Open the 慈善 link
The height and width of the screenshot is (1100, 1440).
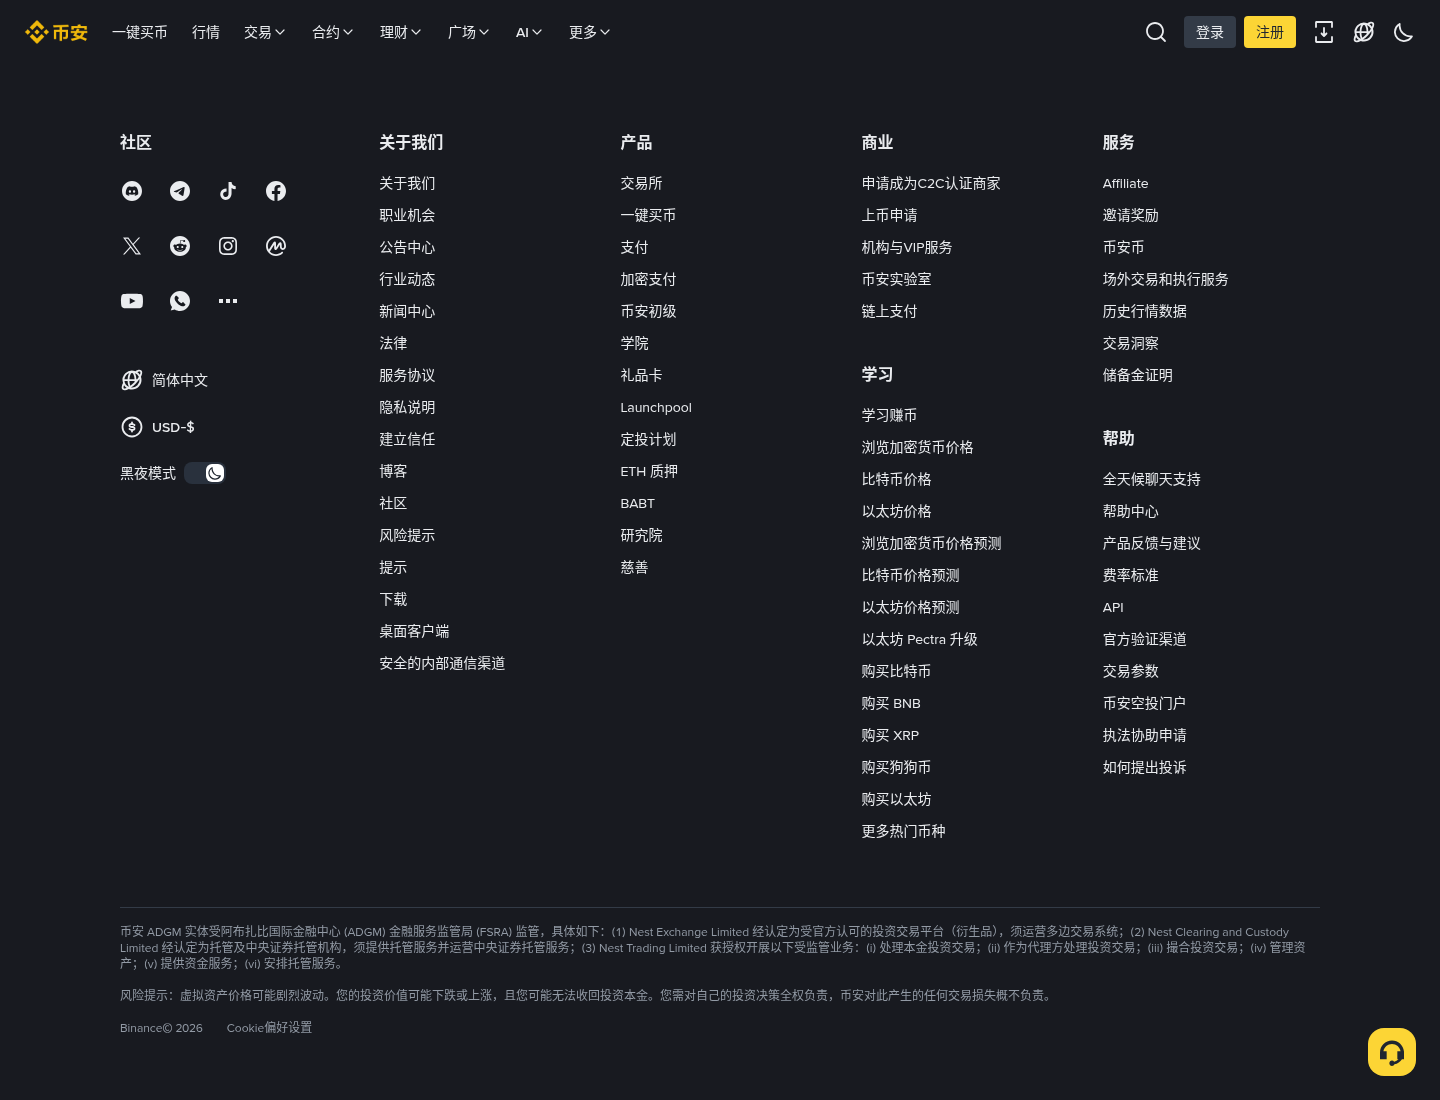(634, 567)
